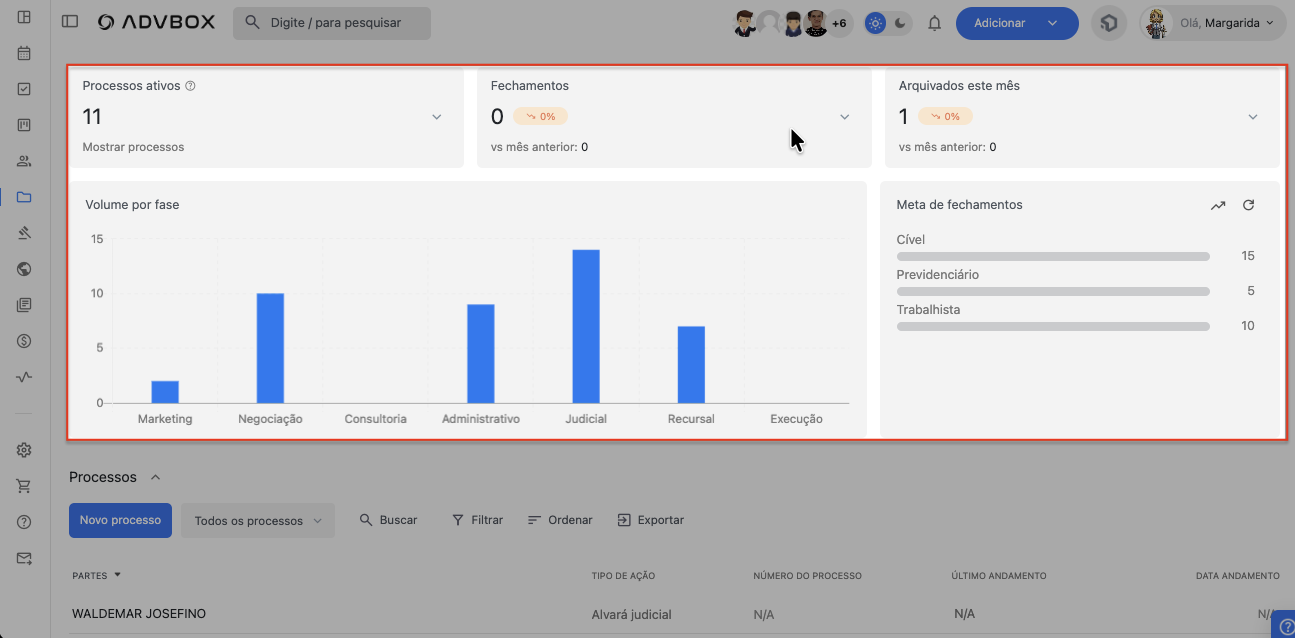Open the financial dollar icon in sidebar
This screenshot has height=638, width=1295.
[x=24, y=341]
